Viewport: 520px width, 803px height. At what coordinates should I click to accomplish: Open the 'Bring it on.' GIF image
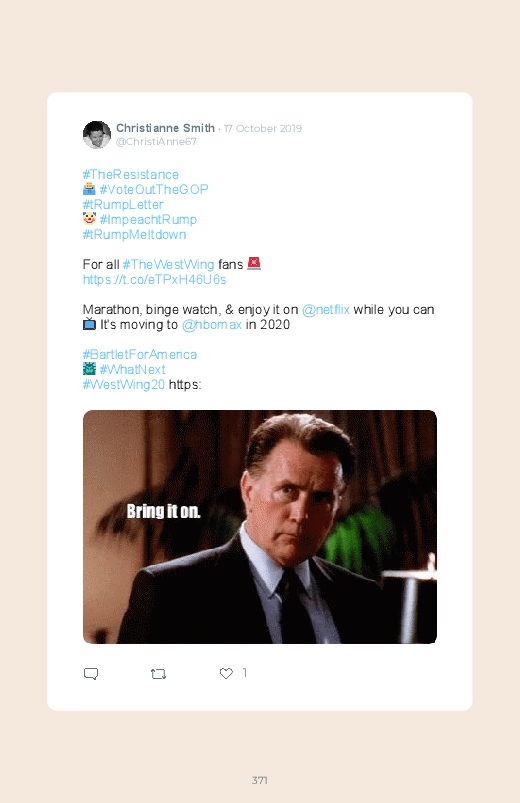tap(260, 527)
